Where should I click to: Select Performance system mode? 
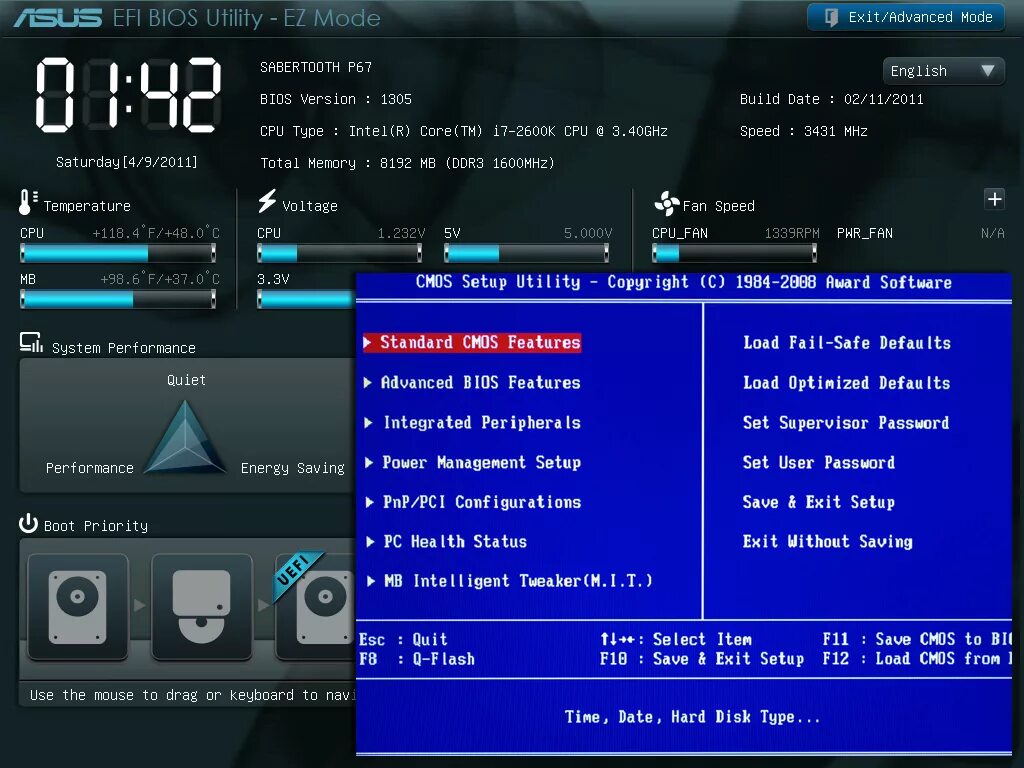click(x=89, y=468)
